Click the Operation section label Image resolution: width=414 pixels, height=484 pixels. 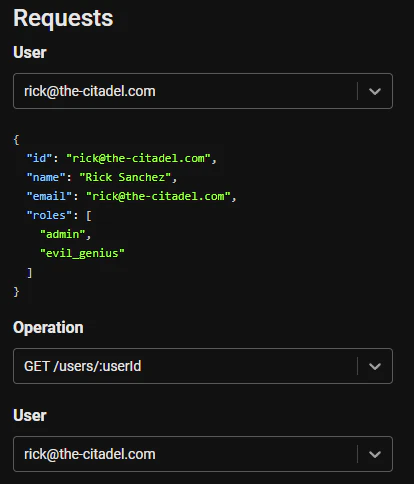pos(48,328)
